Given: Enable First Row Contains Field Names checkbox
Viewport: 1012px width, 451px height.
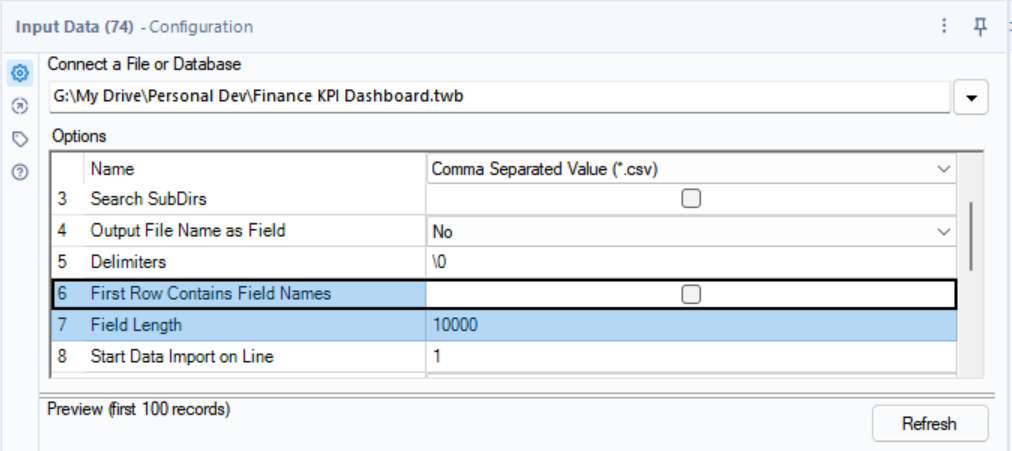Looking at the screenshot, I should point(691,294).
